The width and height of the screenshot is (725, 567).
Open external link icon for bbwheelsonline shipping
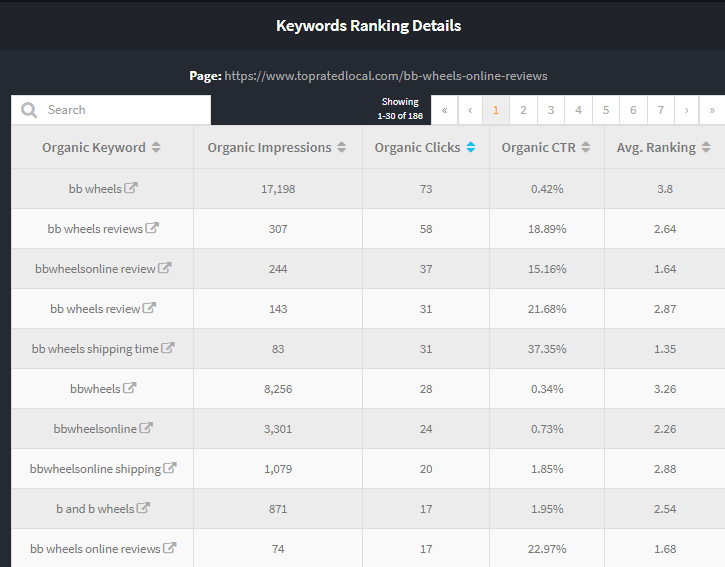click(170, 468)
